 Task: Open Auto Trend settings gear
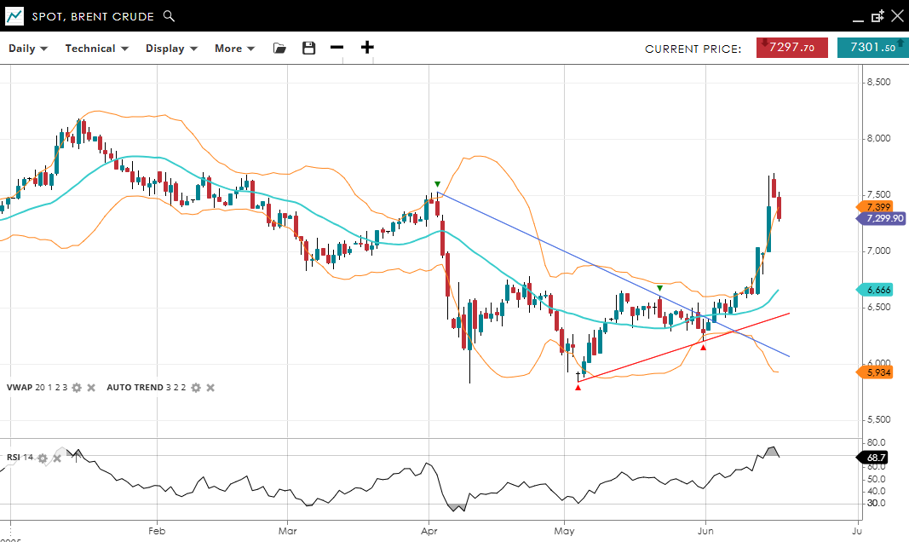point(196,387)
